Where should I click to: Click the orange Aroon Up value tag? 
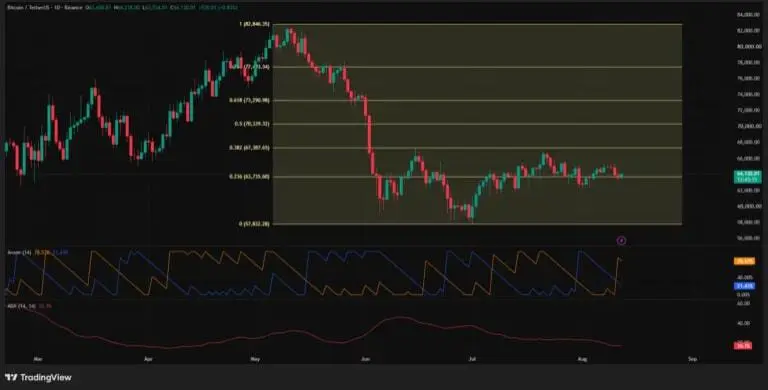click(x=744, y=261)
